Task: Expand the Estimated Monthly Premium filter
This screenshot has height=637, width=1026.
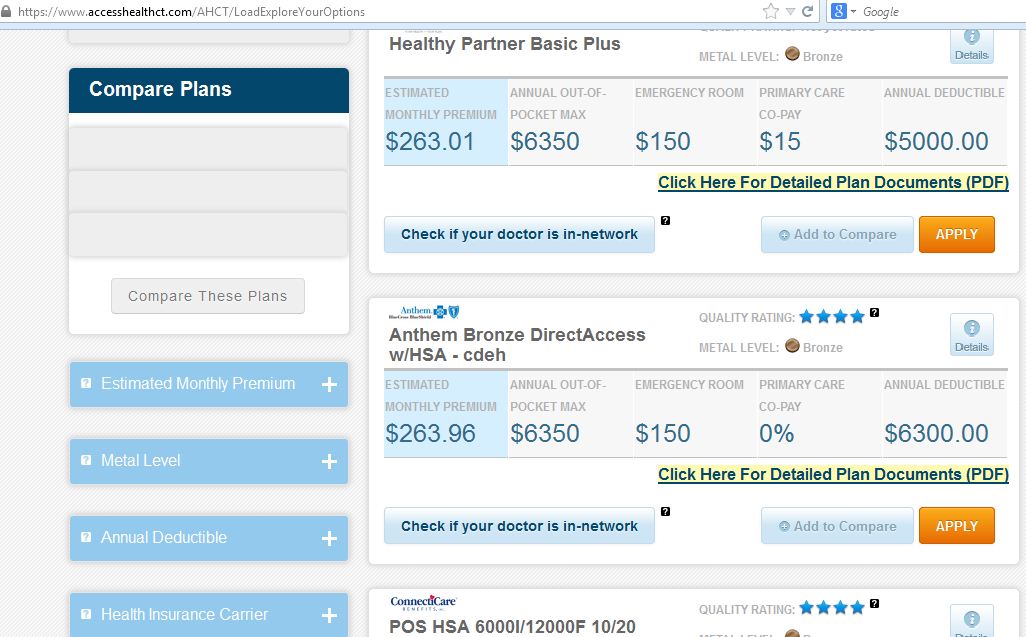Action: pos(328,384)
